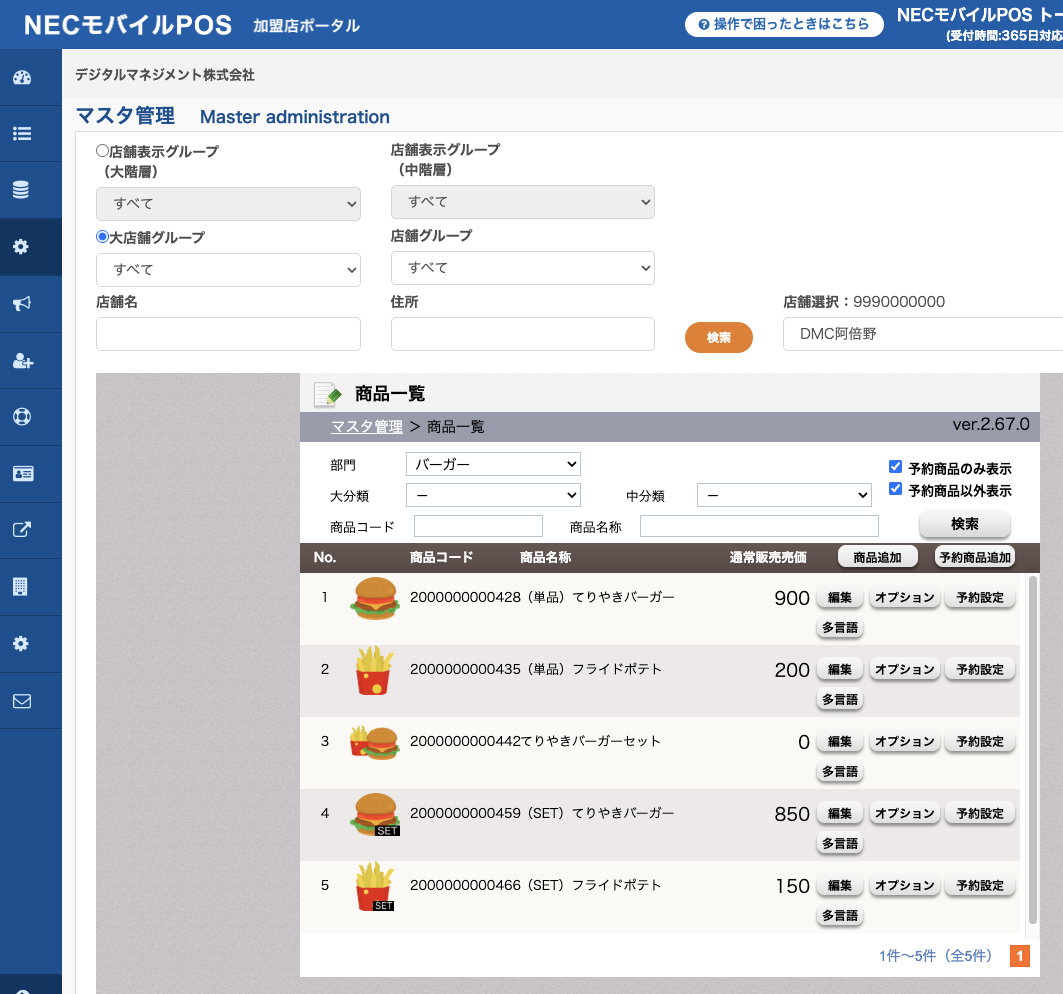Screen dimensions: 1063x994
Task: Click the orange 検索 store search button
Action: click(719, 338)
